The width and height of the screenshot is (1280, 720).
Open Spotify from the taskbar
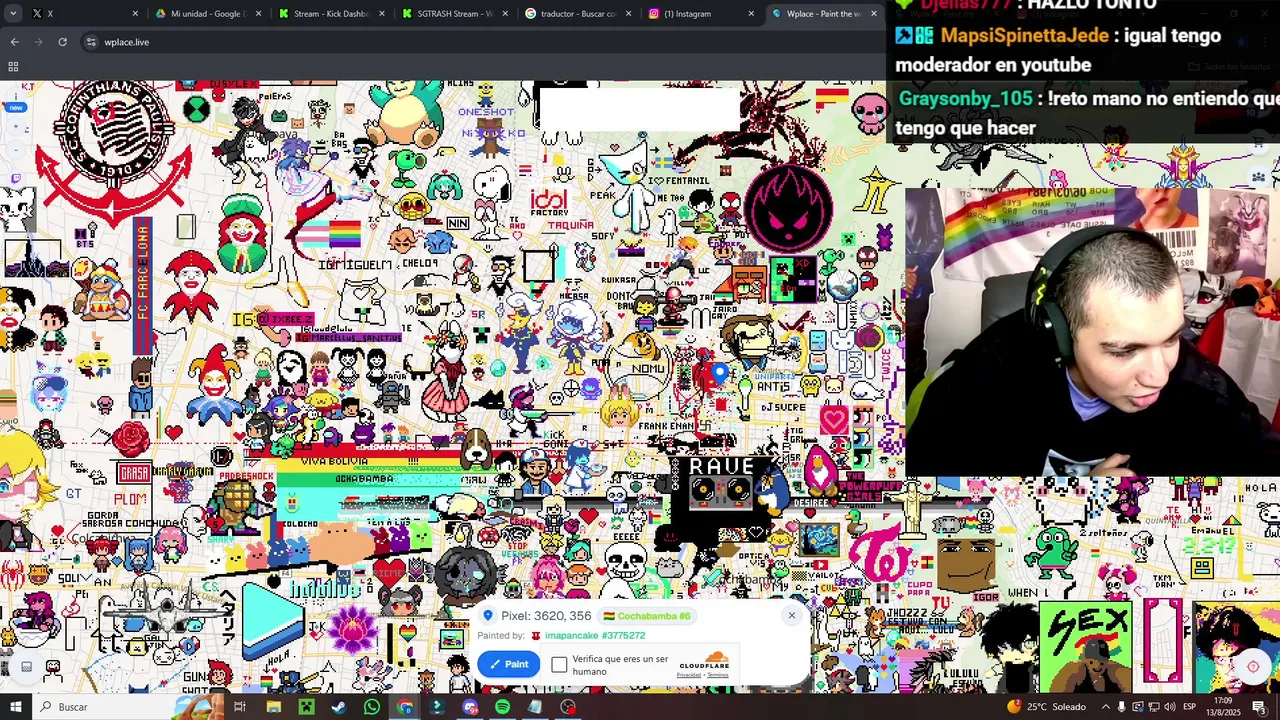click(502, 707)
